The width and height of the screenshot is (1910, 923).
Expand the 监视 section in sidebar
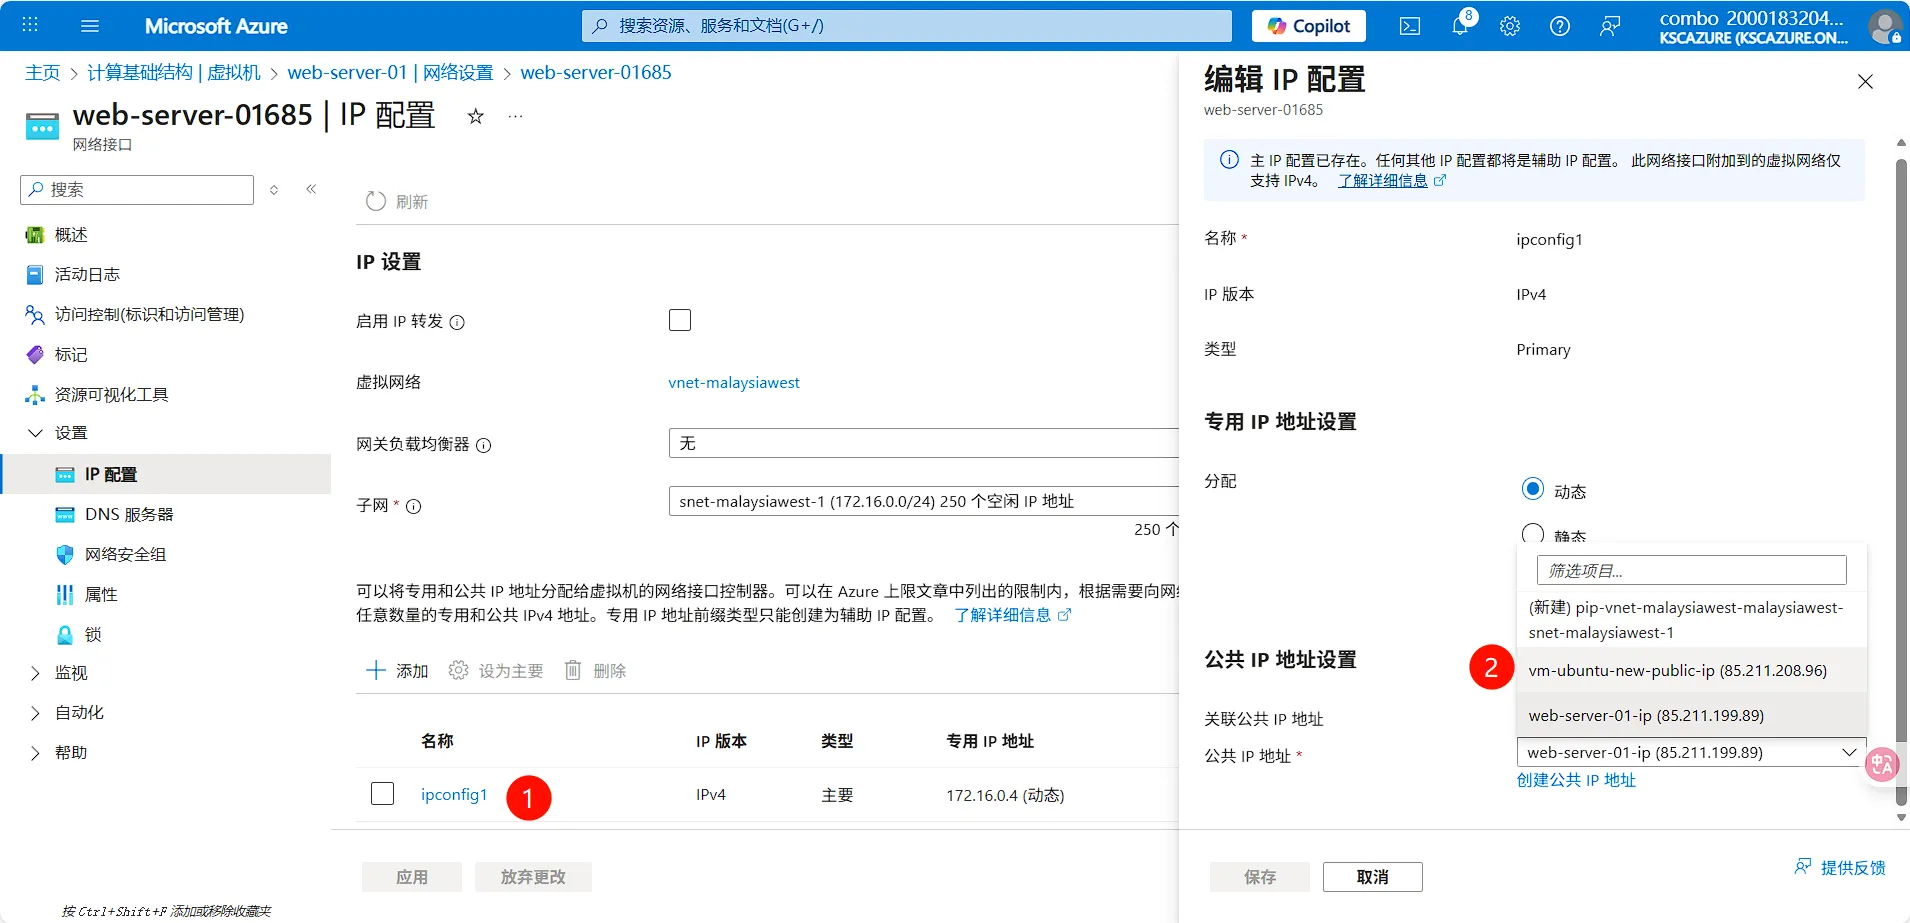(71, 671)
